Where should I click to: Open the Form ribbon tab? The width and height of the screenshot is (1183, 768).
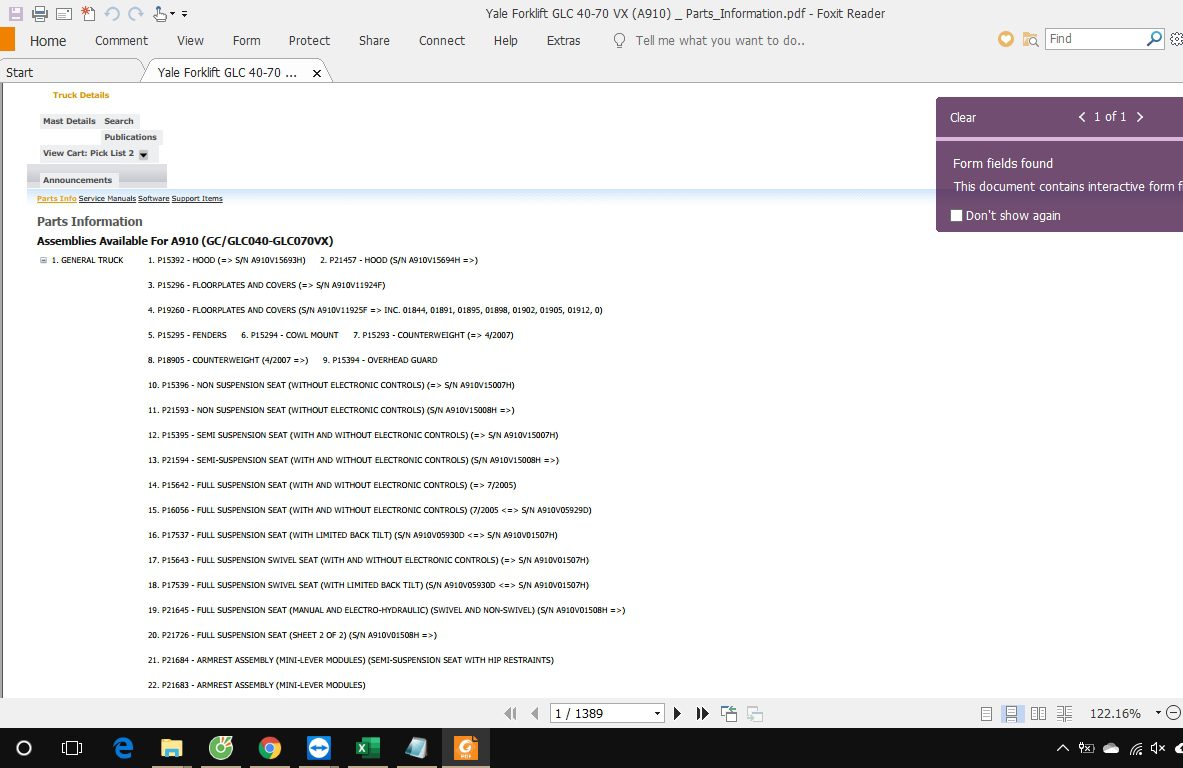tap(246, 41)
